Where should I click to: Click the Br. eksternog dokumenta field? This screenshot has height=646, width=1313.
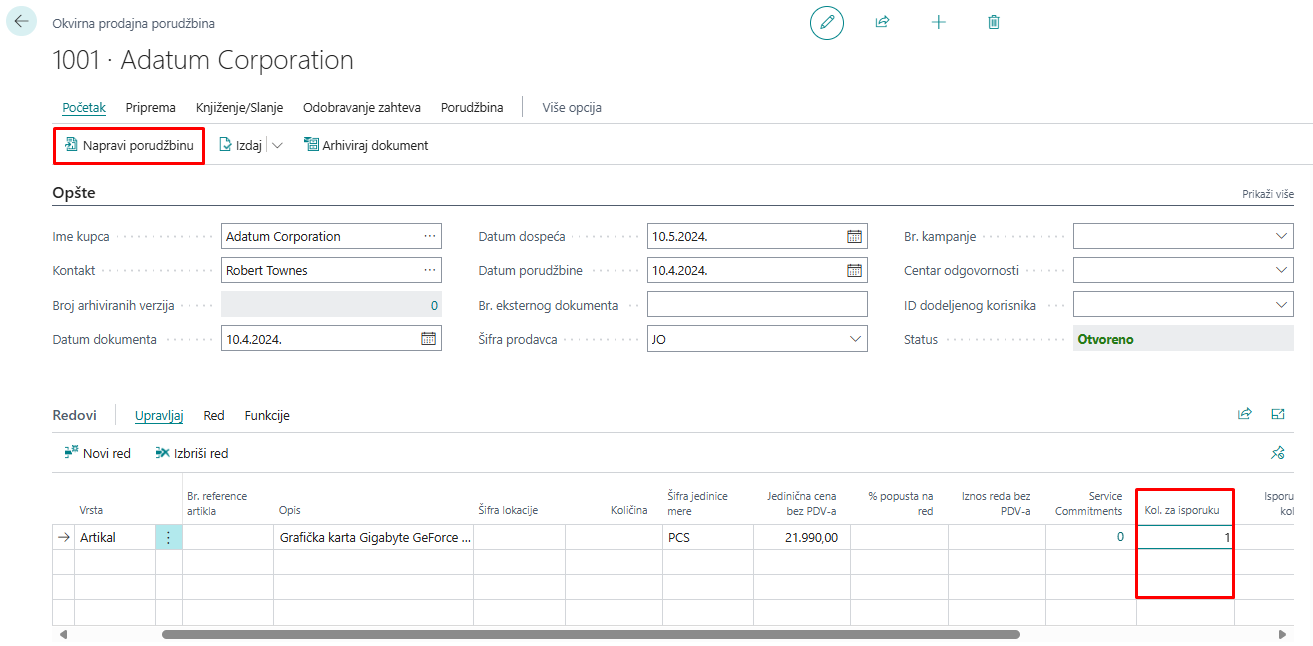point(756,305)
